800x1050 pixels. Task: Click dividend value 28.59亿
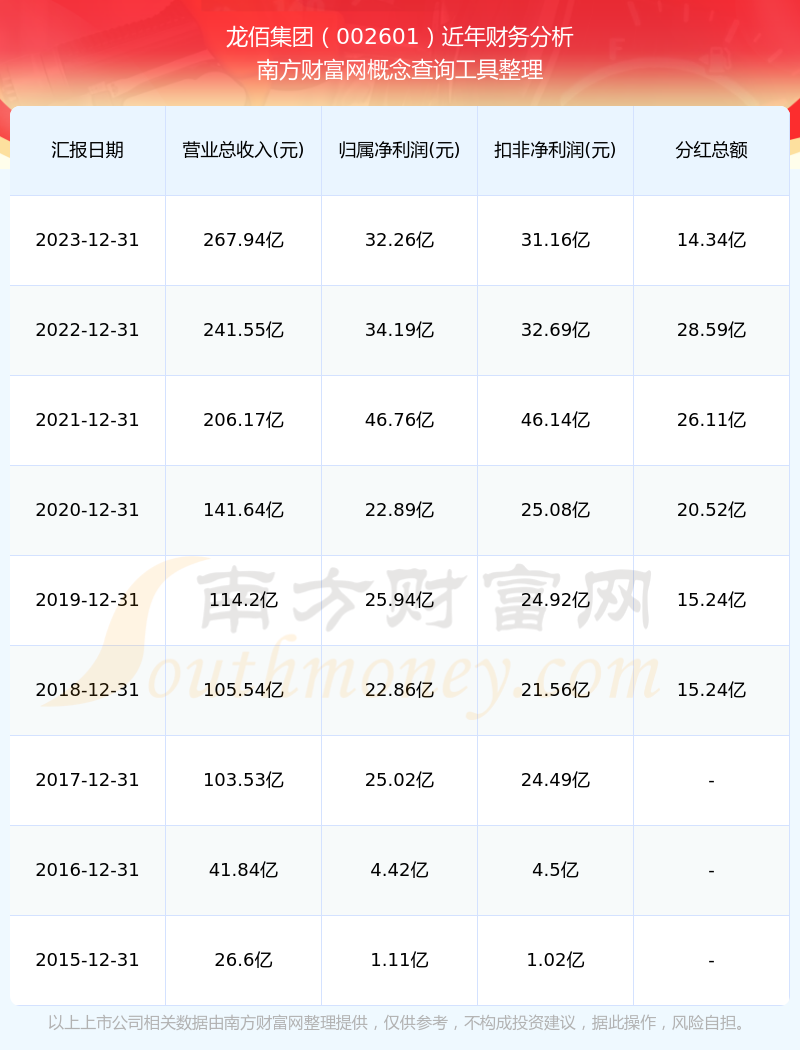712,330
